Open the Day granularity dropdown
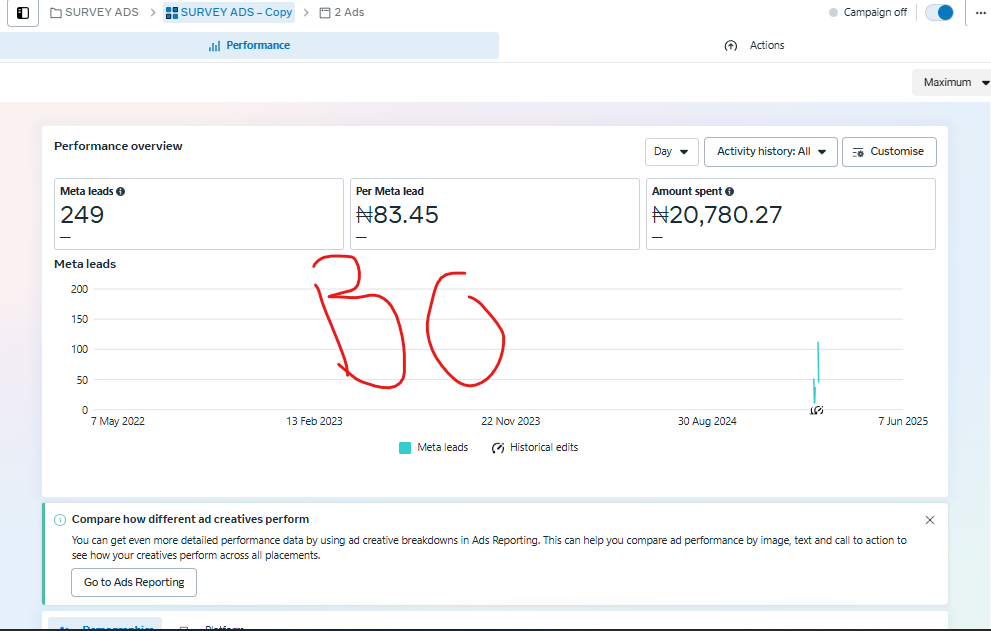991x631 pixels. [671, 152]
